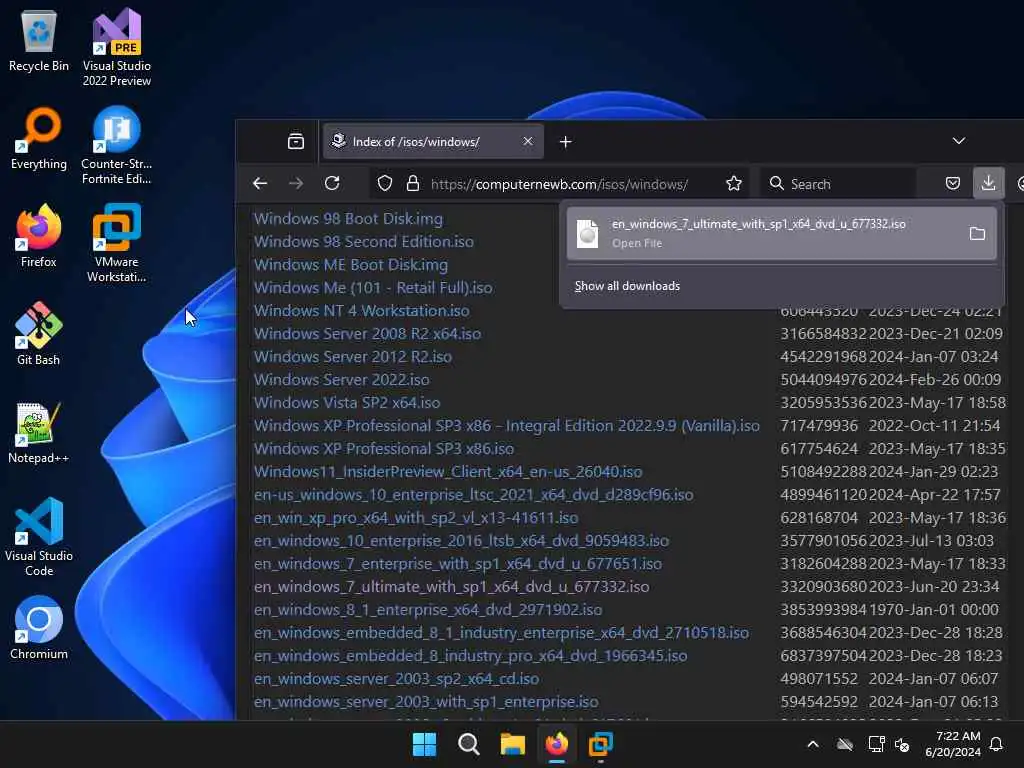Bookmark this page with the star icon
The image size is (1024, 768).
[x=733, y=184]
